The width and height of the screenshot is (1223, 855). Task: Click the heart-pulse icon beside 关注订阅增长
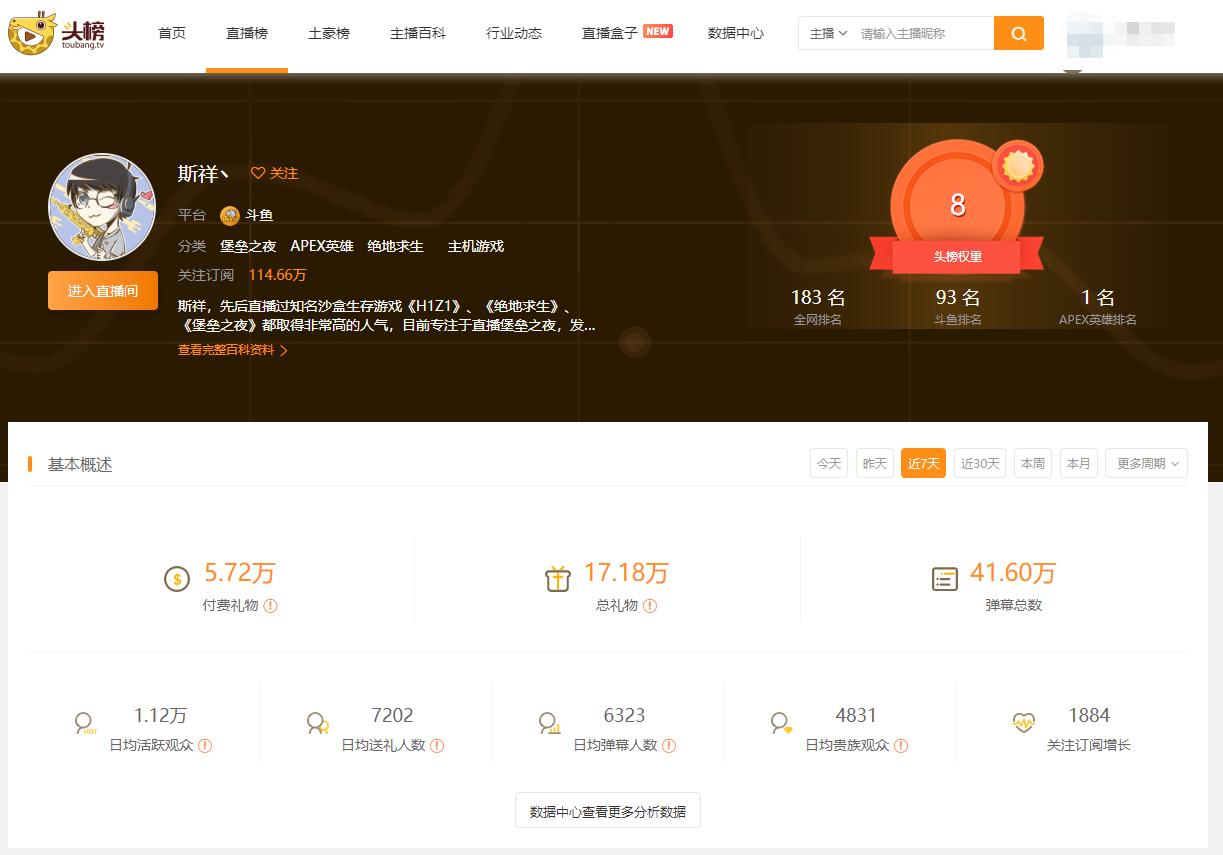click(1022, 722)
